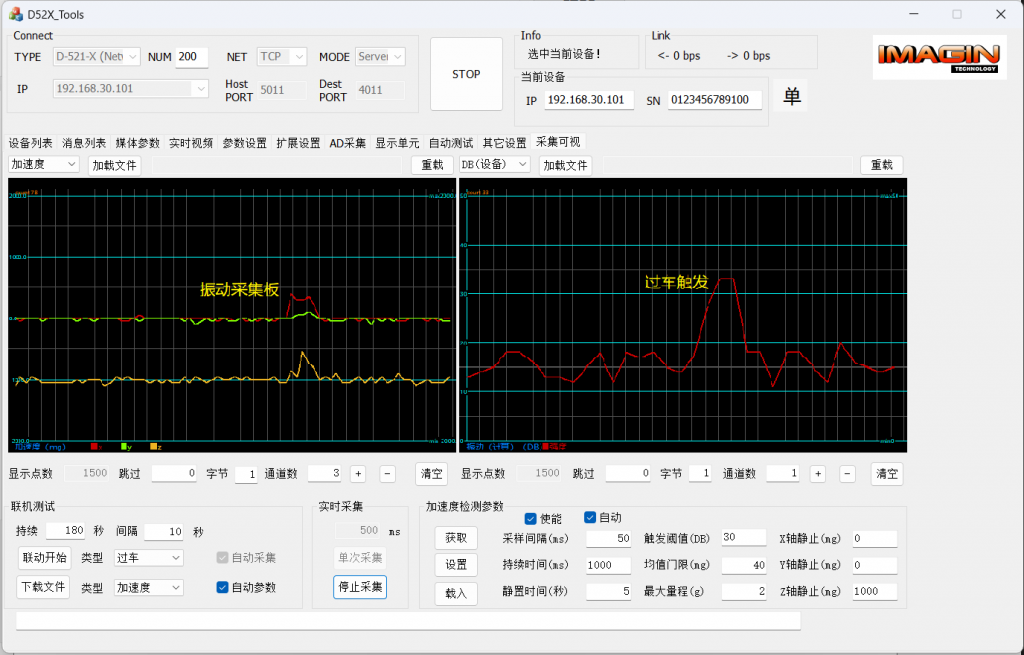Toggle the 使能 enable checkbox
This screenshot has height=655, width=1024.
click(x=530, y=519)
